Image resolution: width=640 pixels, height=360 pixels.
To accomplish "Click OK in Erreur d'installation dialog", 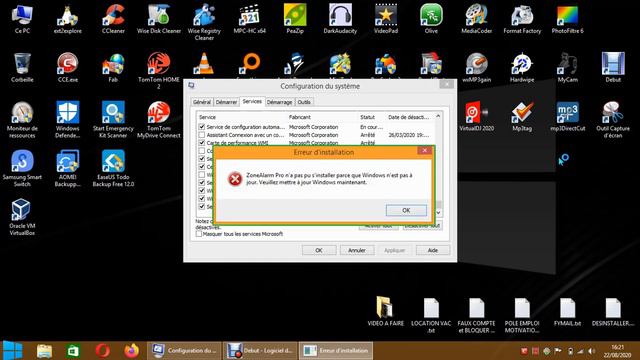I will (x=406, y=210).
